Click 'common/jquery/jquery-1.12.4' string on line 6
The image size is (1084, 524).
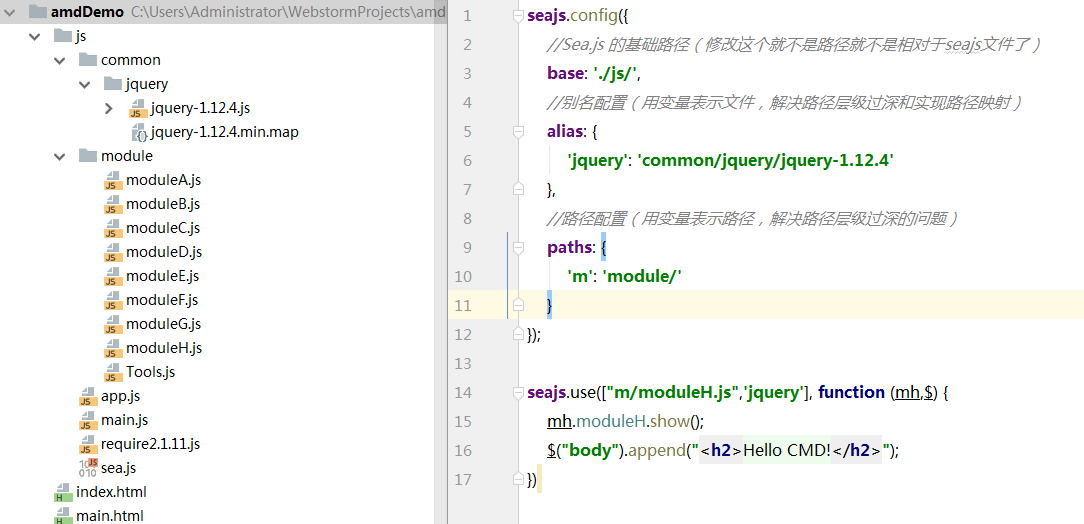pos(765,160)
